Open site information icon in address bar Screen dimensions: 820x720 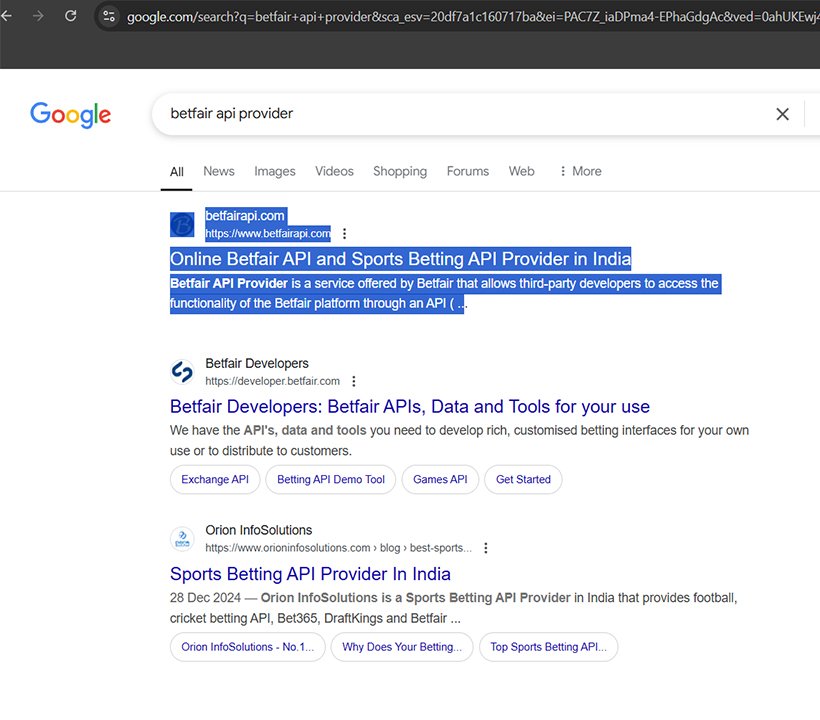click(109, 16)
